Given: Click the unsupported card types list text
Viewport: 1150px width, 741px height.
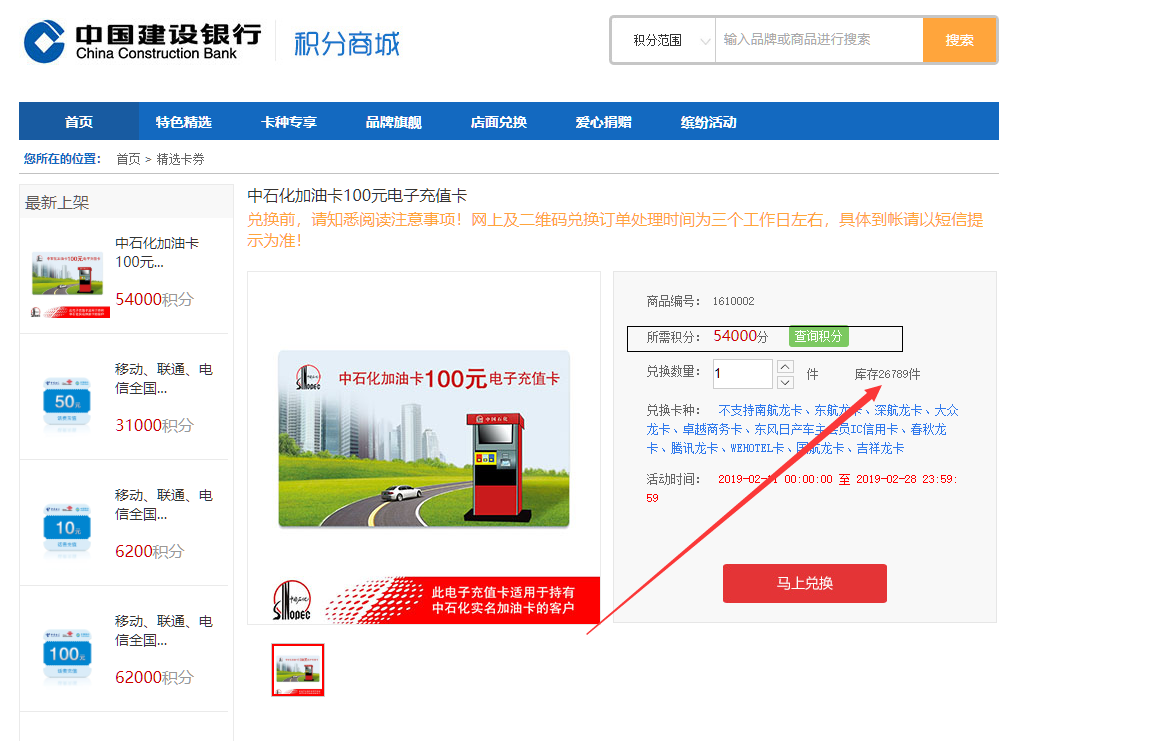Looking at the screenshot, I should [x=802, y=429].
